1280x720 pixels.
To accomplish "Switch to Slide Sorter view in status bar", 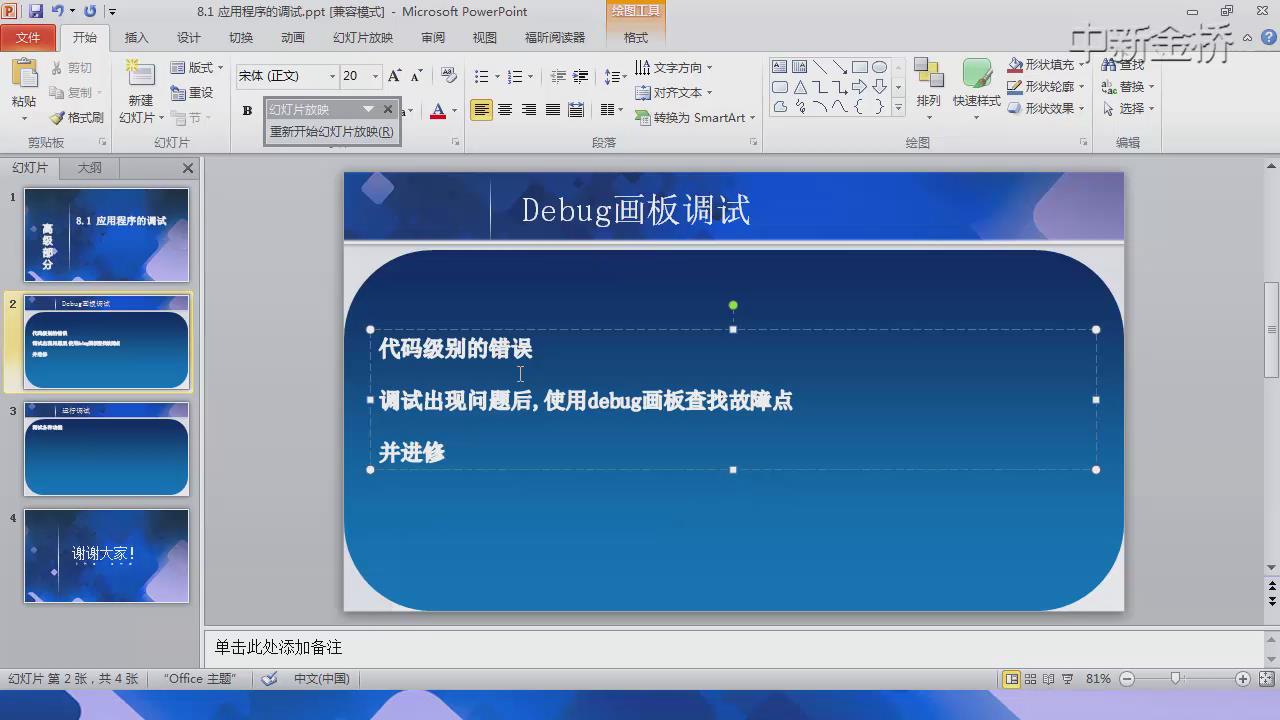I will click(x=1030, y=679).
